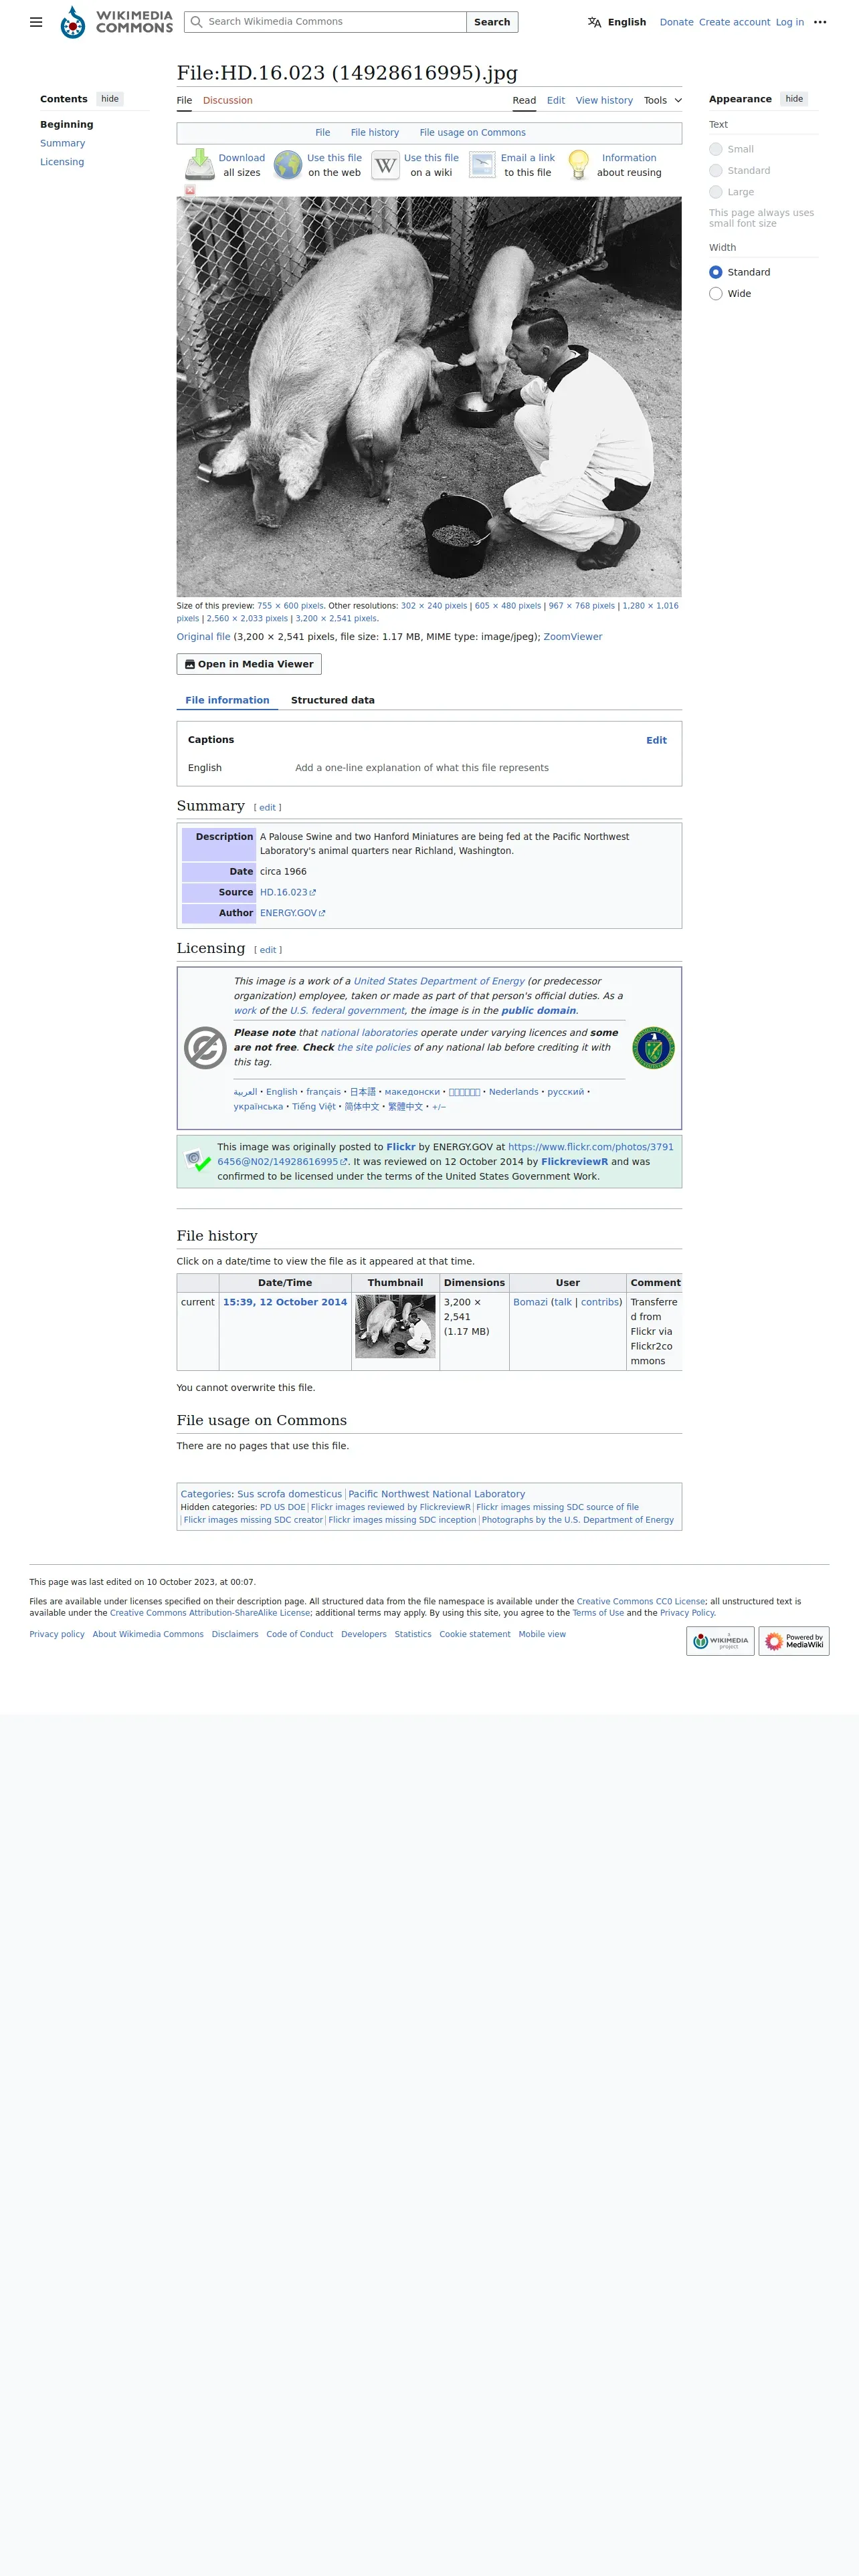Open the hamburger main menu
The image size is (859, 2576).
(36, 22)
